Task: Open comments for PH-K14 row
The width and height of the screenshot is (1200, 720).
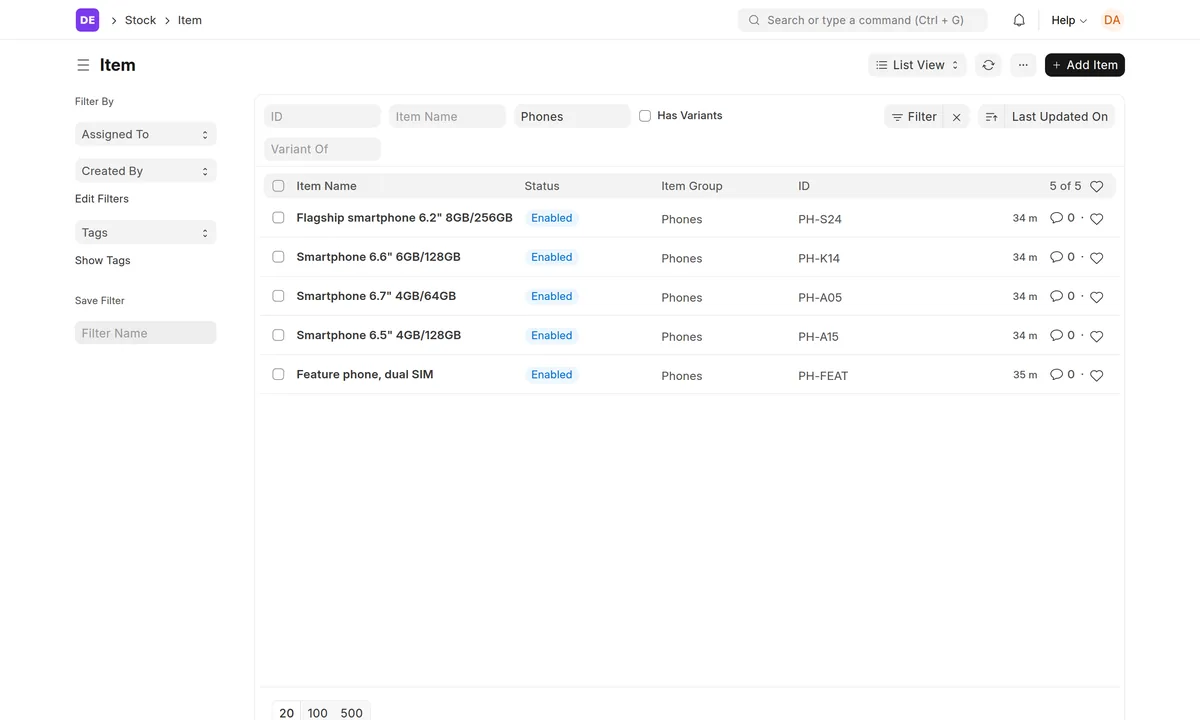Action: [x=1062, y=257]
